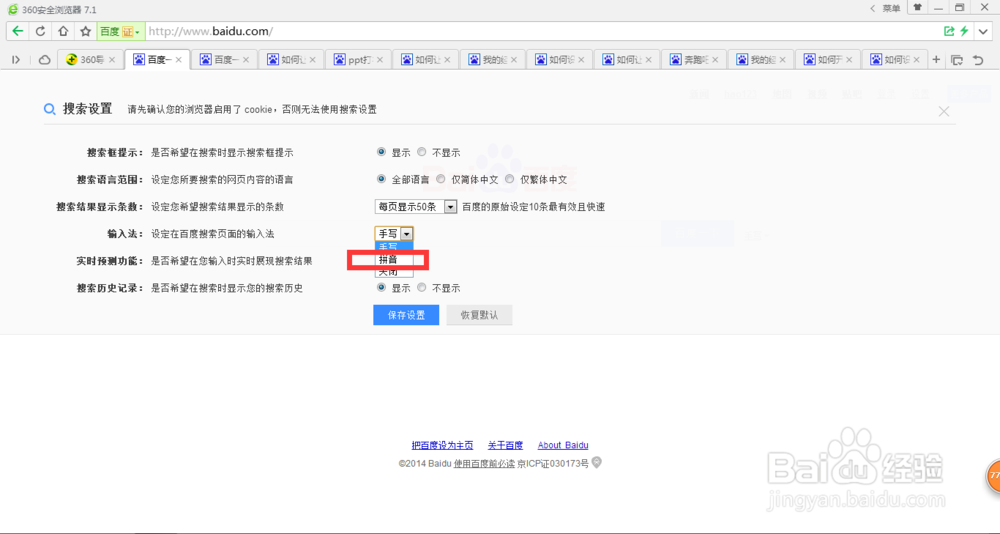Open the 使用百度前必读 link
The image size is (1000, 534).
click(484, 464)
